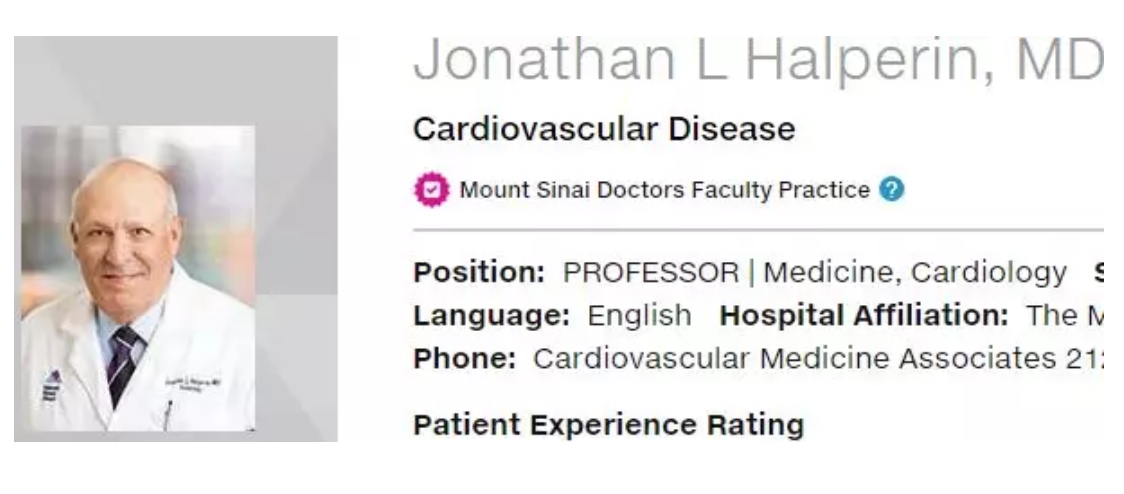Click the Jonathan L Halperin, MD heading
The image size is (1124, 494).
pos(758,60)
